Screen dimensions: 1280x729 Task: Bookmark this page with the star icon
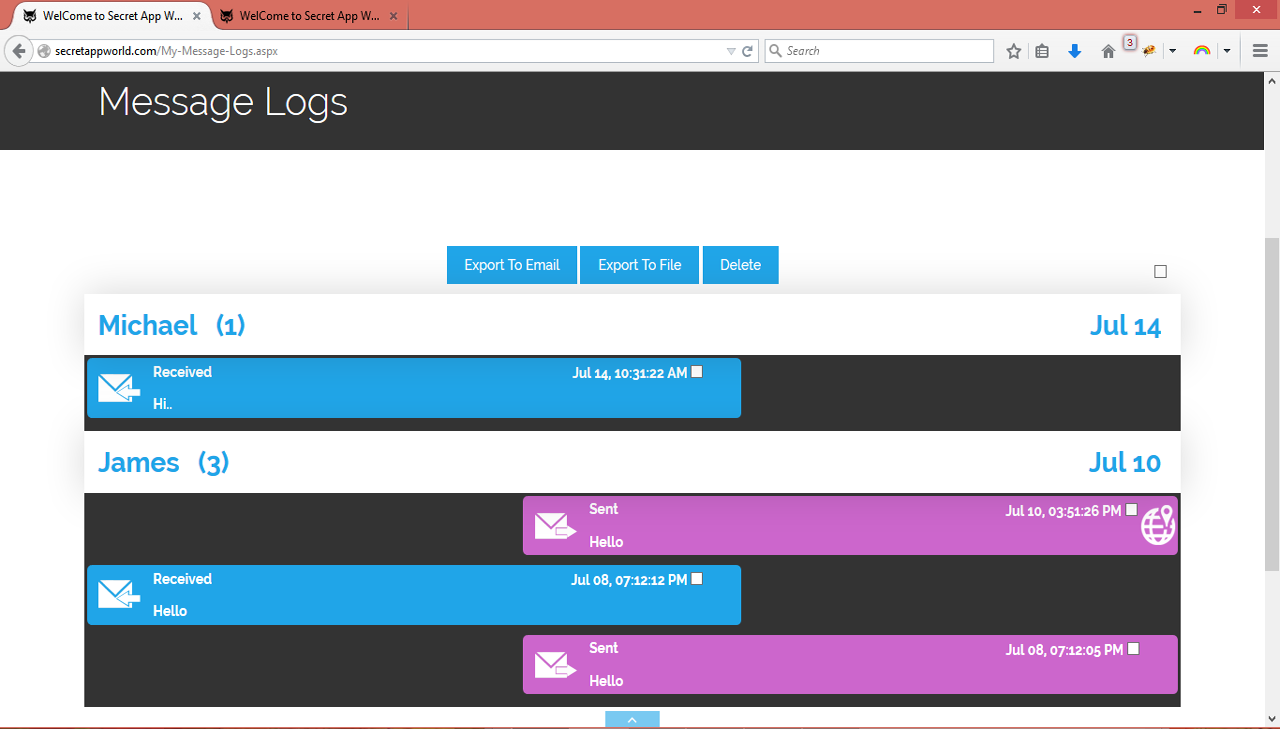click(x=1014, y=51)
